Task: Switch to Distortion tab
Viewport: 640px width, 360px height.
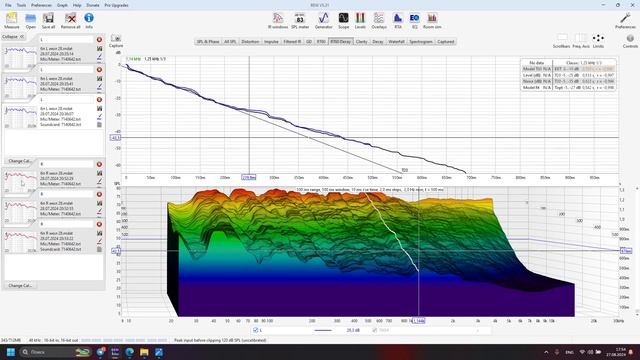Action: tap(250, 42)
